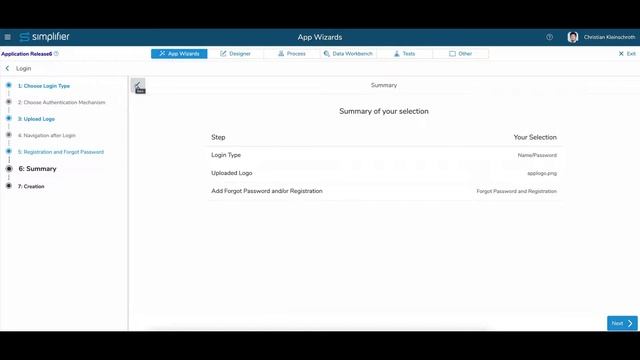
Task: Click the Step column header
Action: (x=218, y=137)
